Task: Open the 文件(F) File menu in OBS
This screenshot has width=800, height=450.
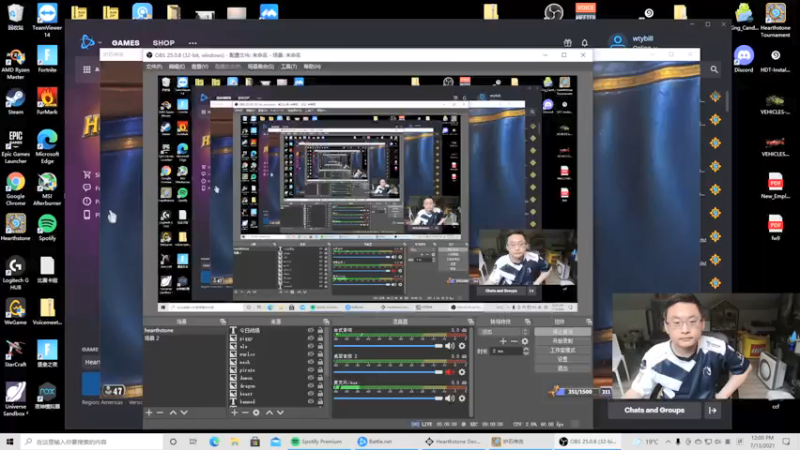Action: point(154,67)
